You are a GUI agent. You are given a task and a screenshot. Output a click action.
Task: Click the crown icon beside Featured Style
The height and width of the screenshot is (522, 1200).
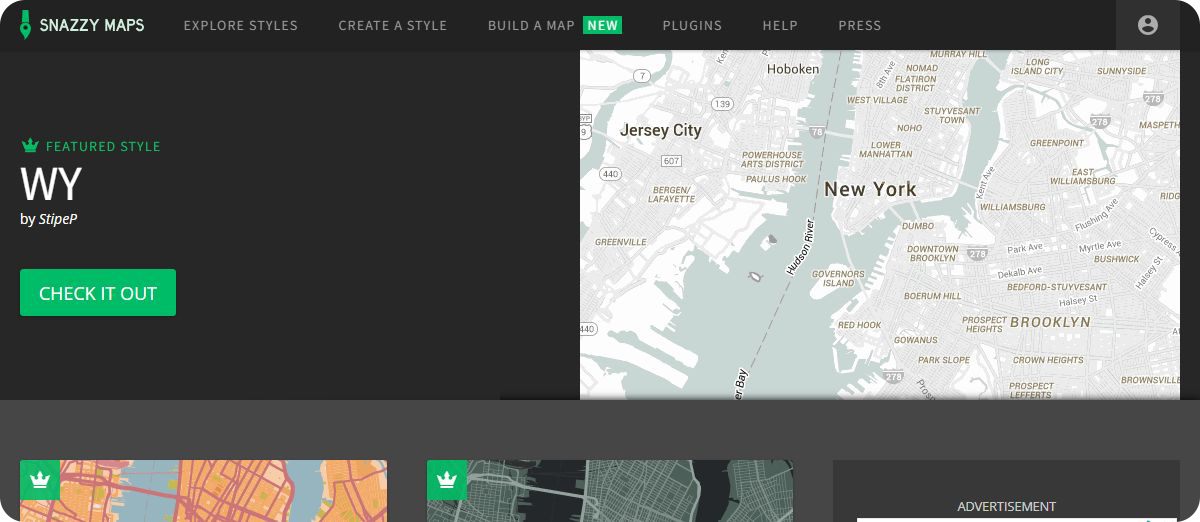click(30, 146)
